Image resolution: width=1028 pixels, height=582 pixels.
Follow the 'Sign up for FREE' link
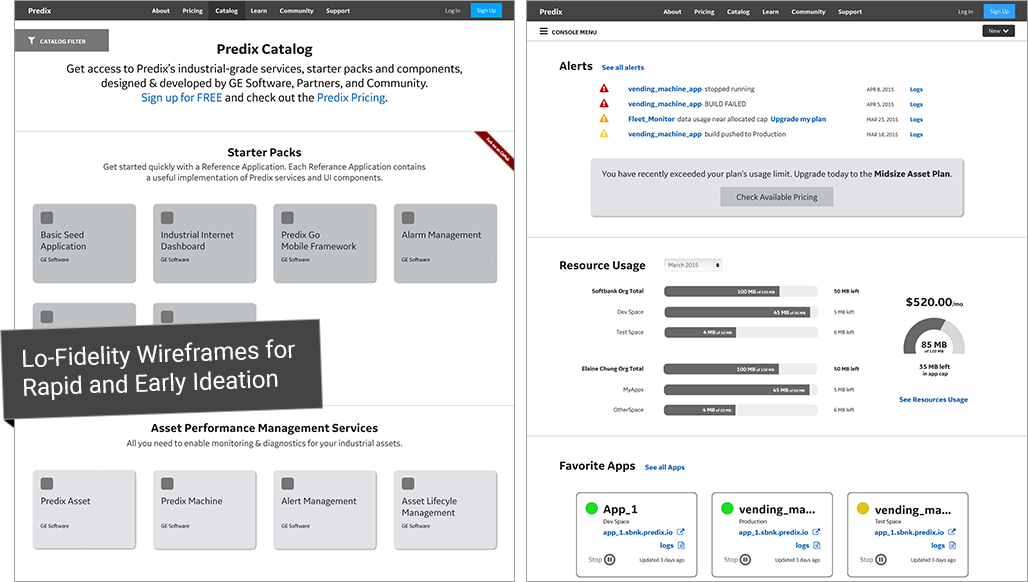point(182,98)
